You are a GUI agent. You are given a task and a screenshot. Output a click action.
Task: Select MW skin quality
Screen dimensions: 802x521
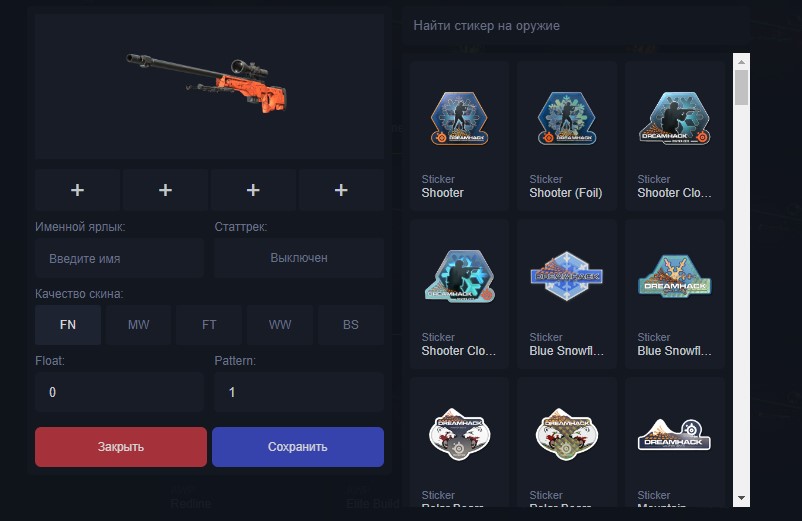[x=139, y=325]
